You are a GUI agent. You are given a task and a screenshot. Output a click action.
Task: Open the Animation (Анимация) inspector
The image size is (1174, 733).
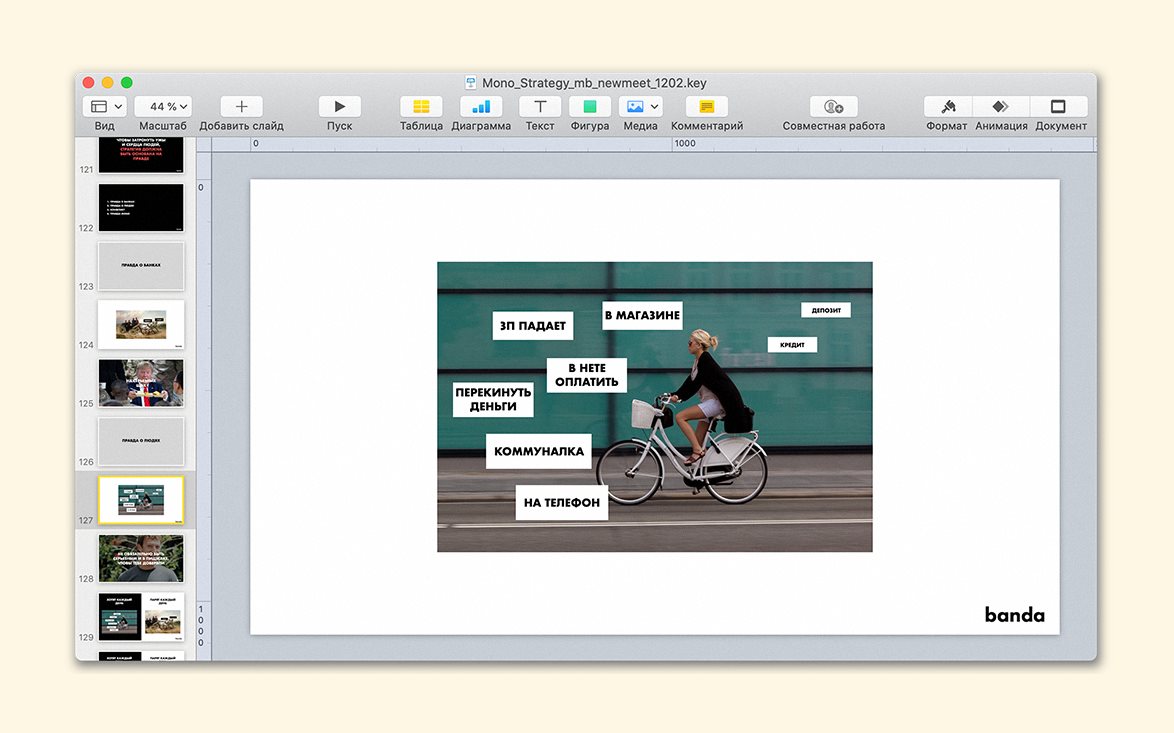point(1001,106)
